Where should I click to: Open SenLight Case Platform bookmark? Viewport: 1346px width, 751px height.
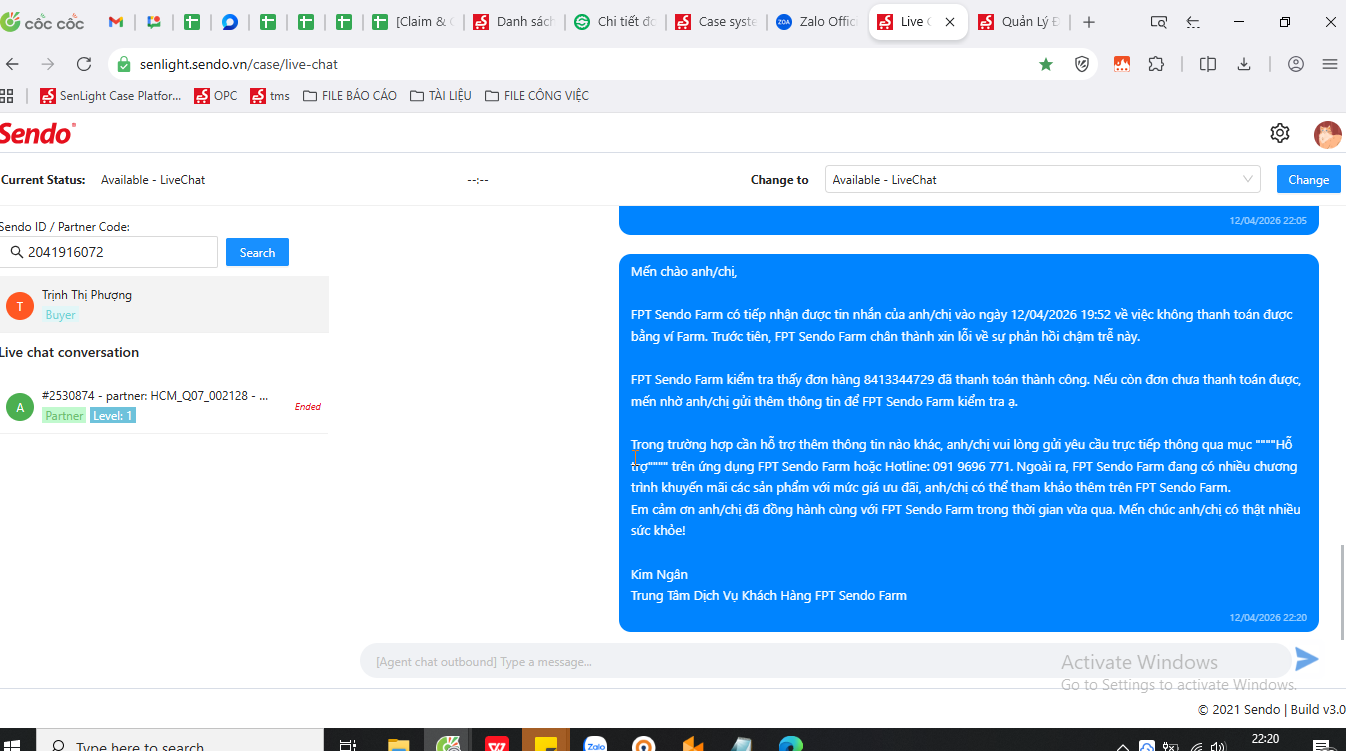(x=111, y=96)
